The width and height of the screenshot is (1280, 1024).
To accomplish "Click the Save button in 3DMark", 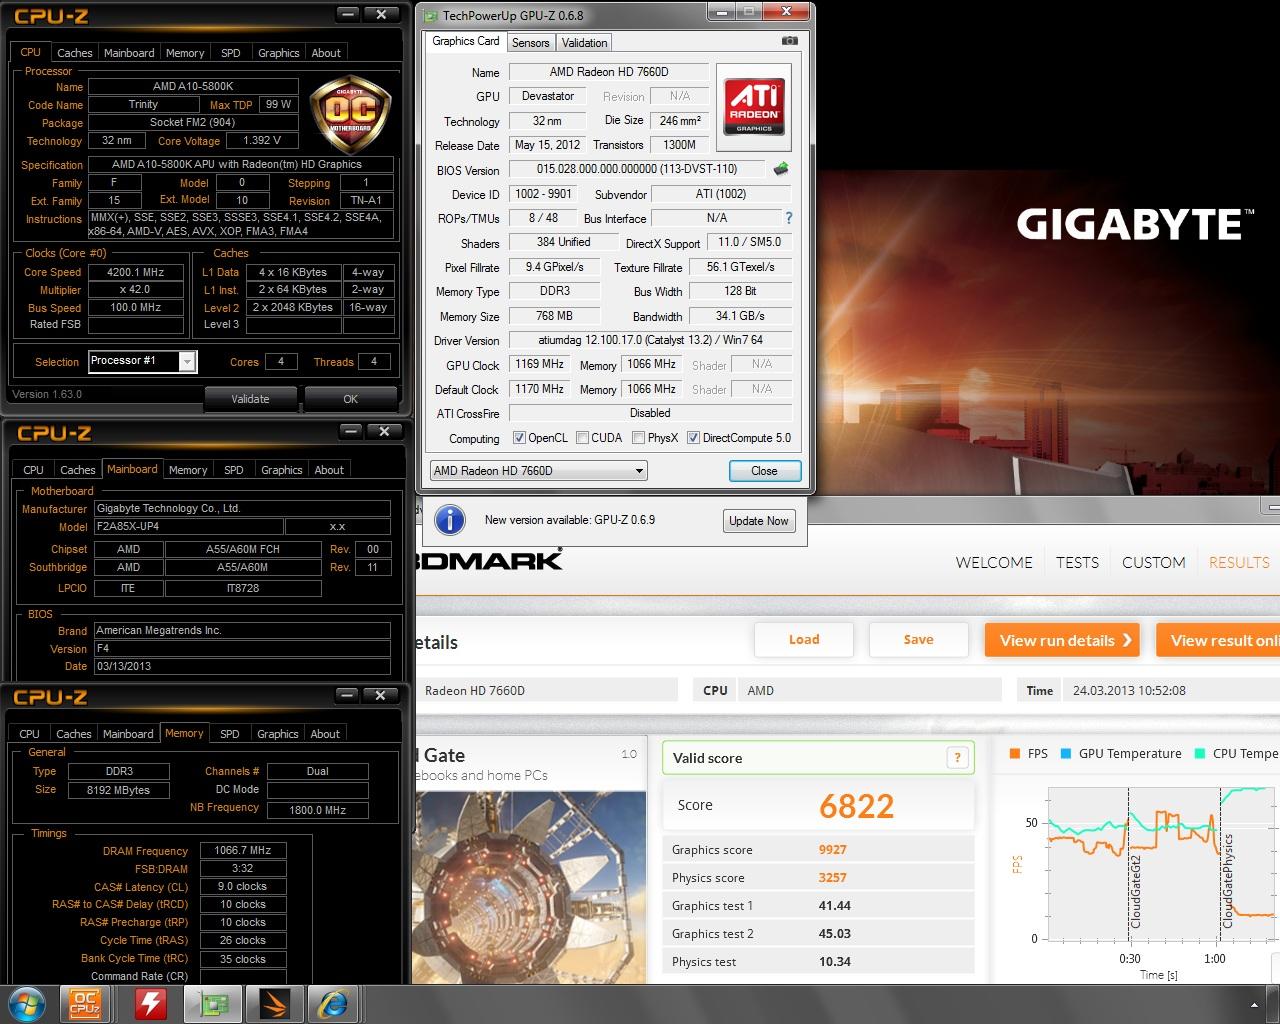I will (x=918, y=640).
